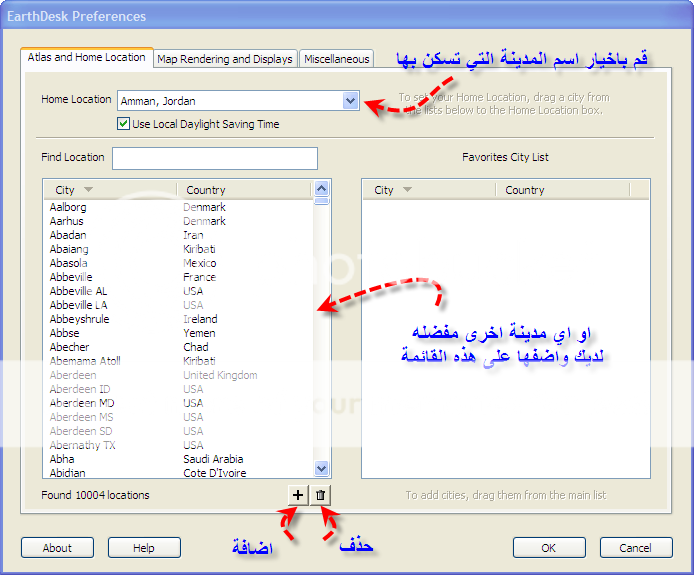Image resolution: width=694 pixels, height=575 pixels.
Task: Sort locations by City column arrow
Action: [x=88, y=190]
